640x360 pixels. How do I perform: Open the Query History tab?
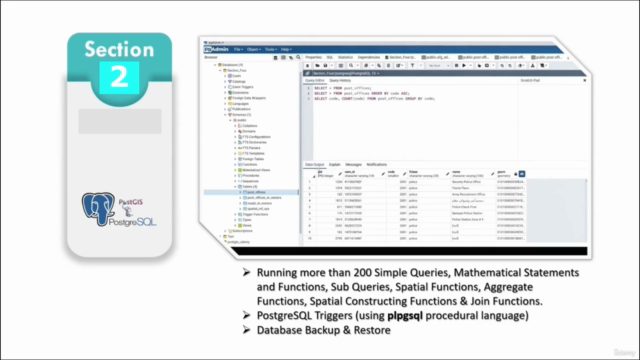point(340,81)
